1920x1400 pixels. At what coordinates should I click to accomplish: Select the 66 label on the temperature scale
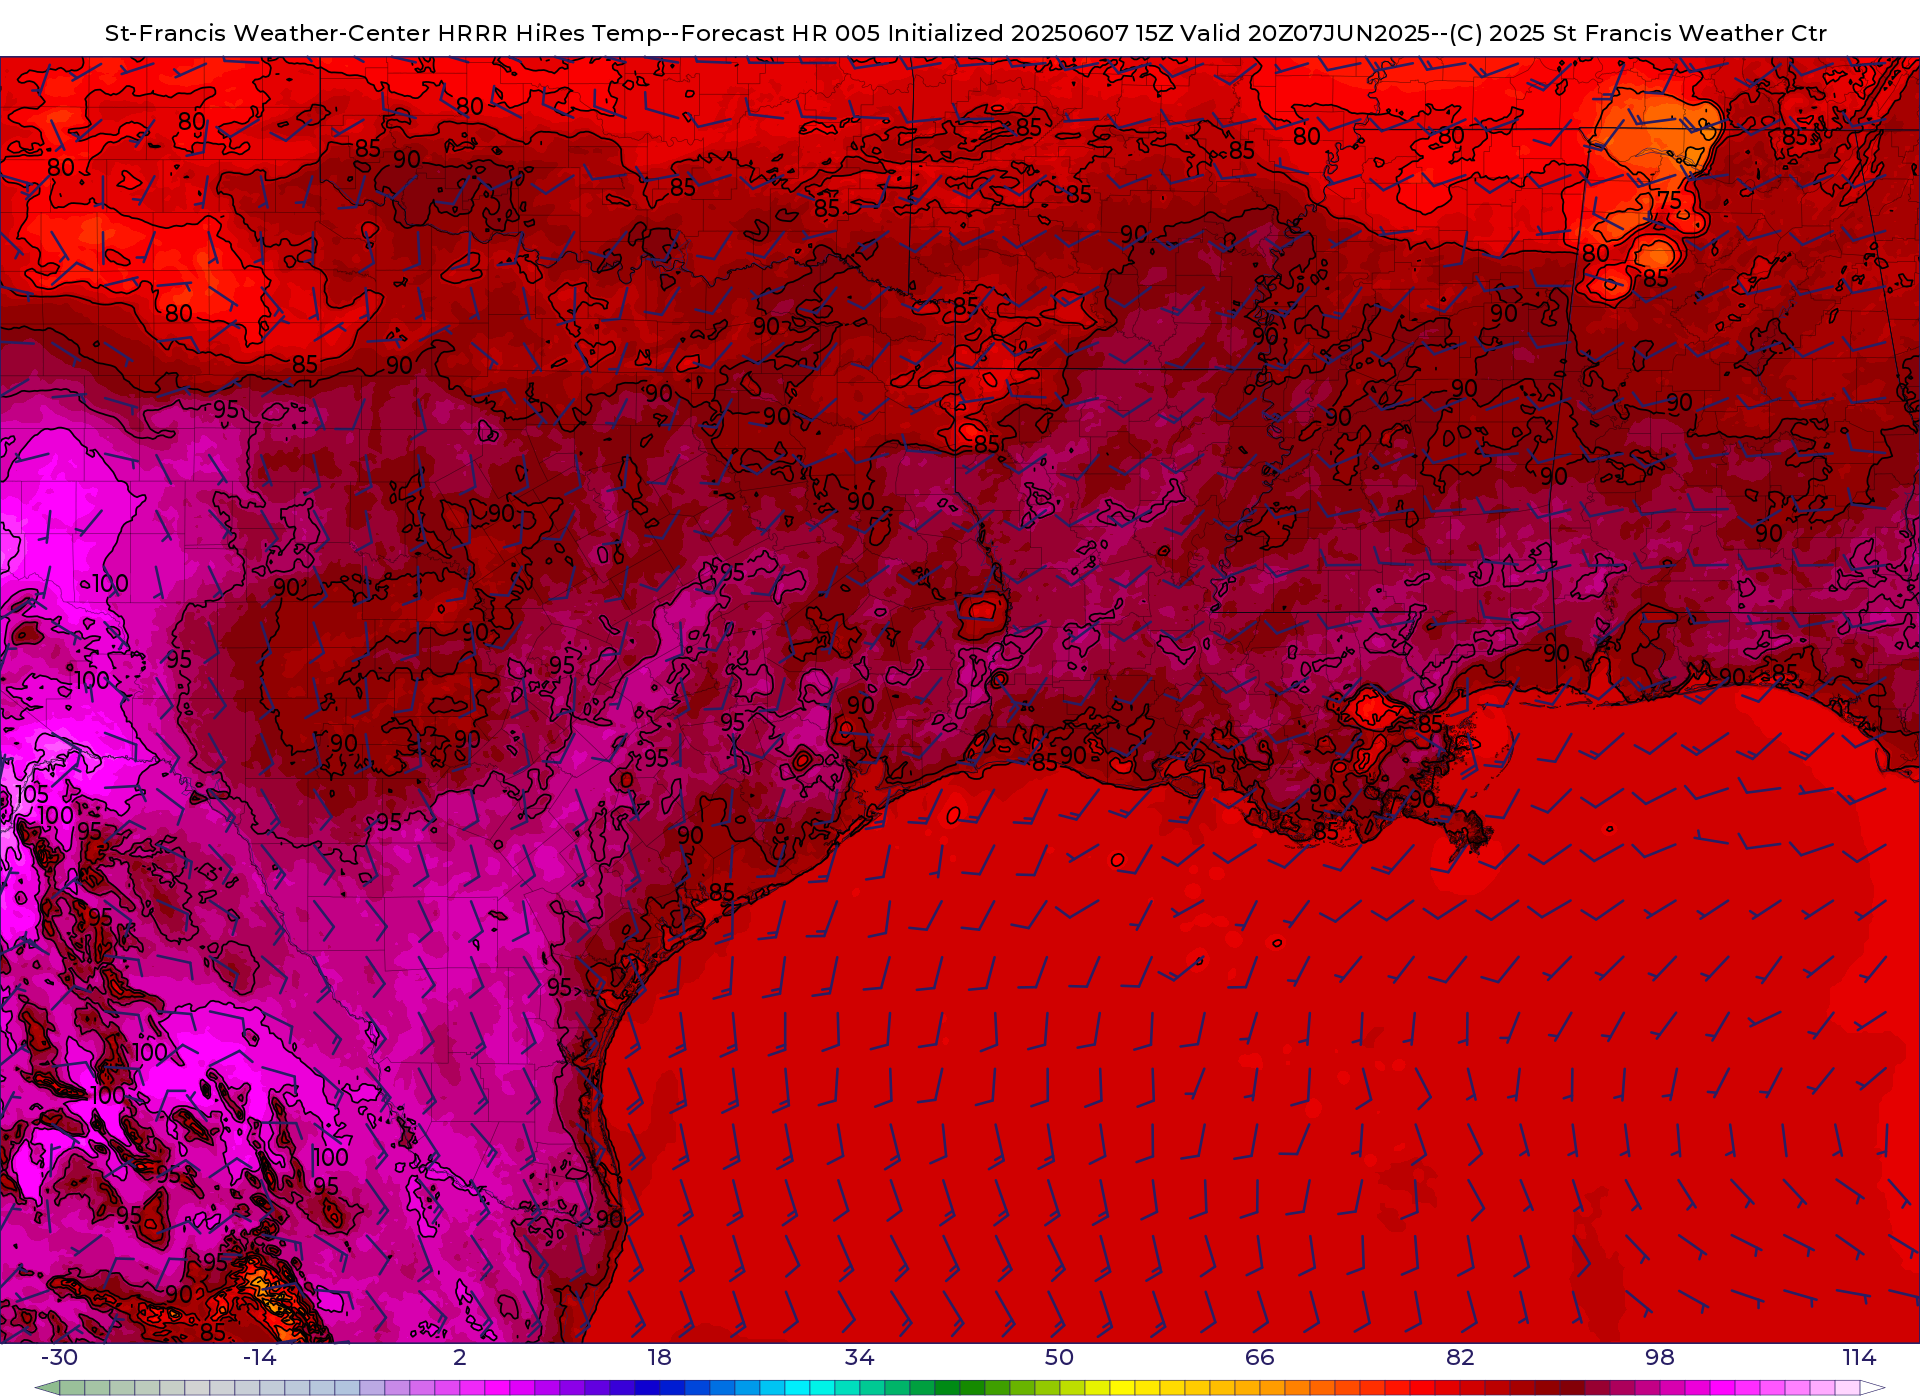[x=1260, y=1357]
